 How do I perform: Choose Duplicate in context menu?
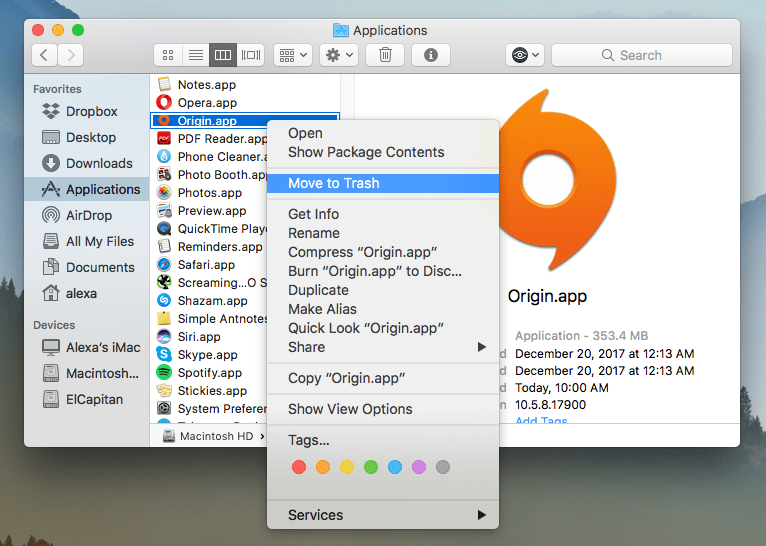(383, 290)
